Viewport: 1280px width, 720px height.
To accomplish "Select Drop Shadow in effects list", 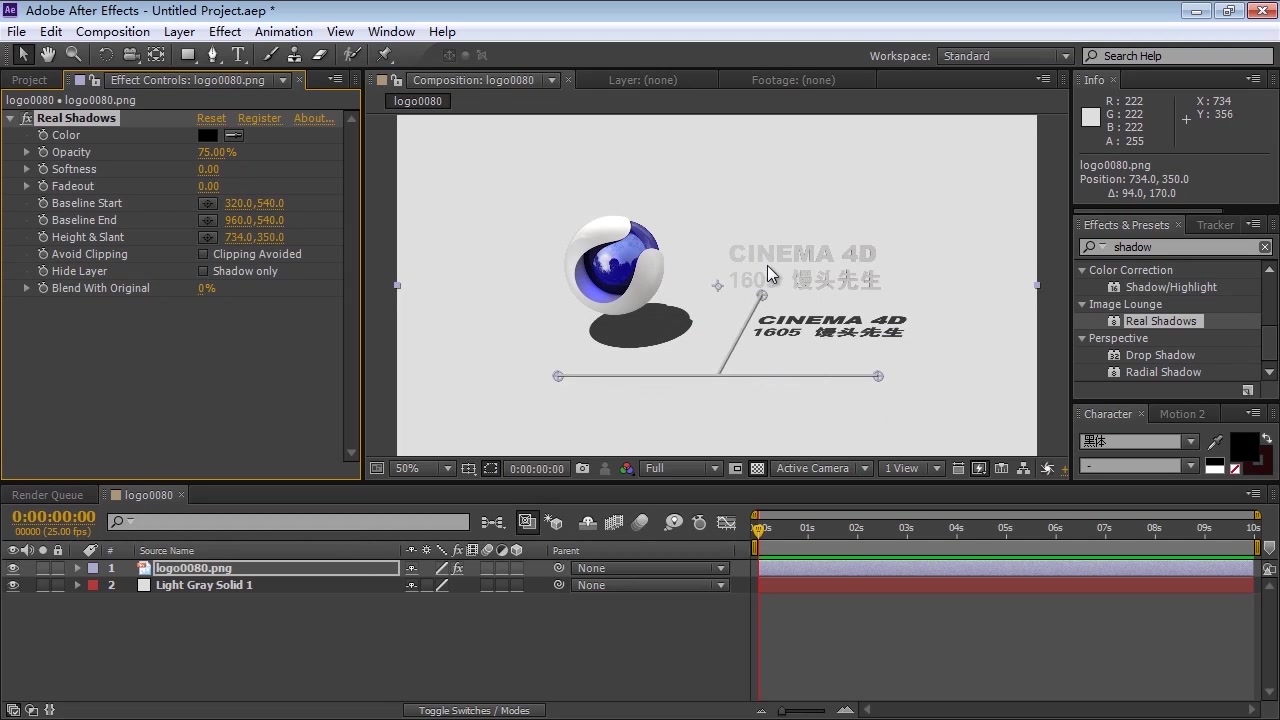I will pyautogui.click(x=1160, y=355).
